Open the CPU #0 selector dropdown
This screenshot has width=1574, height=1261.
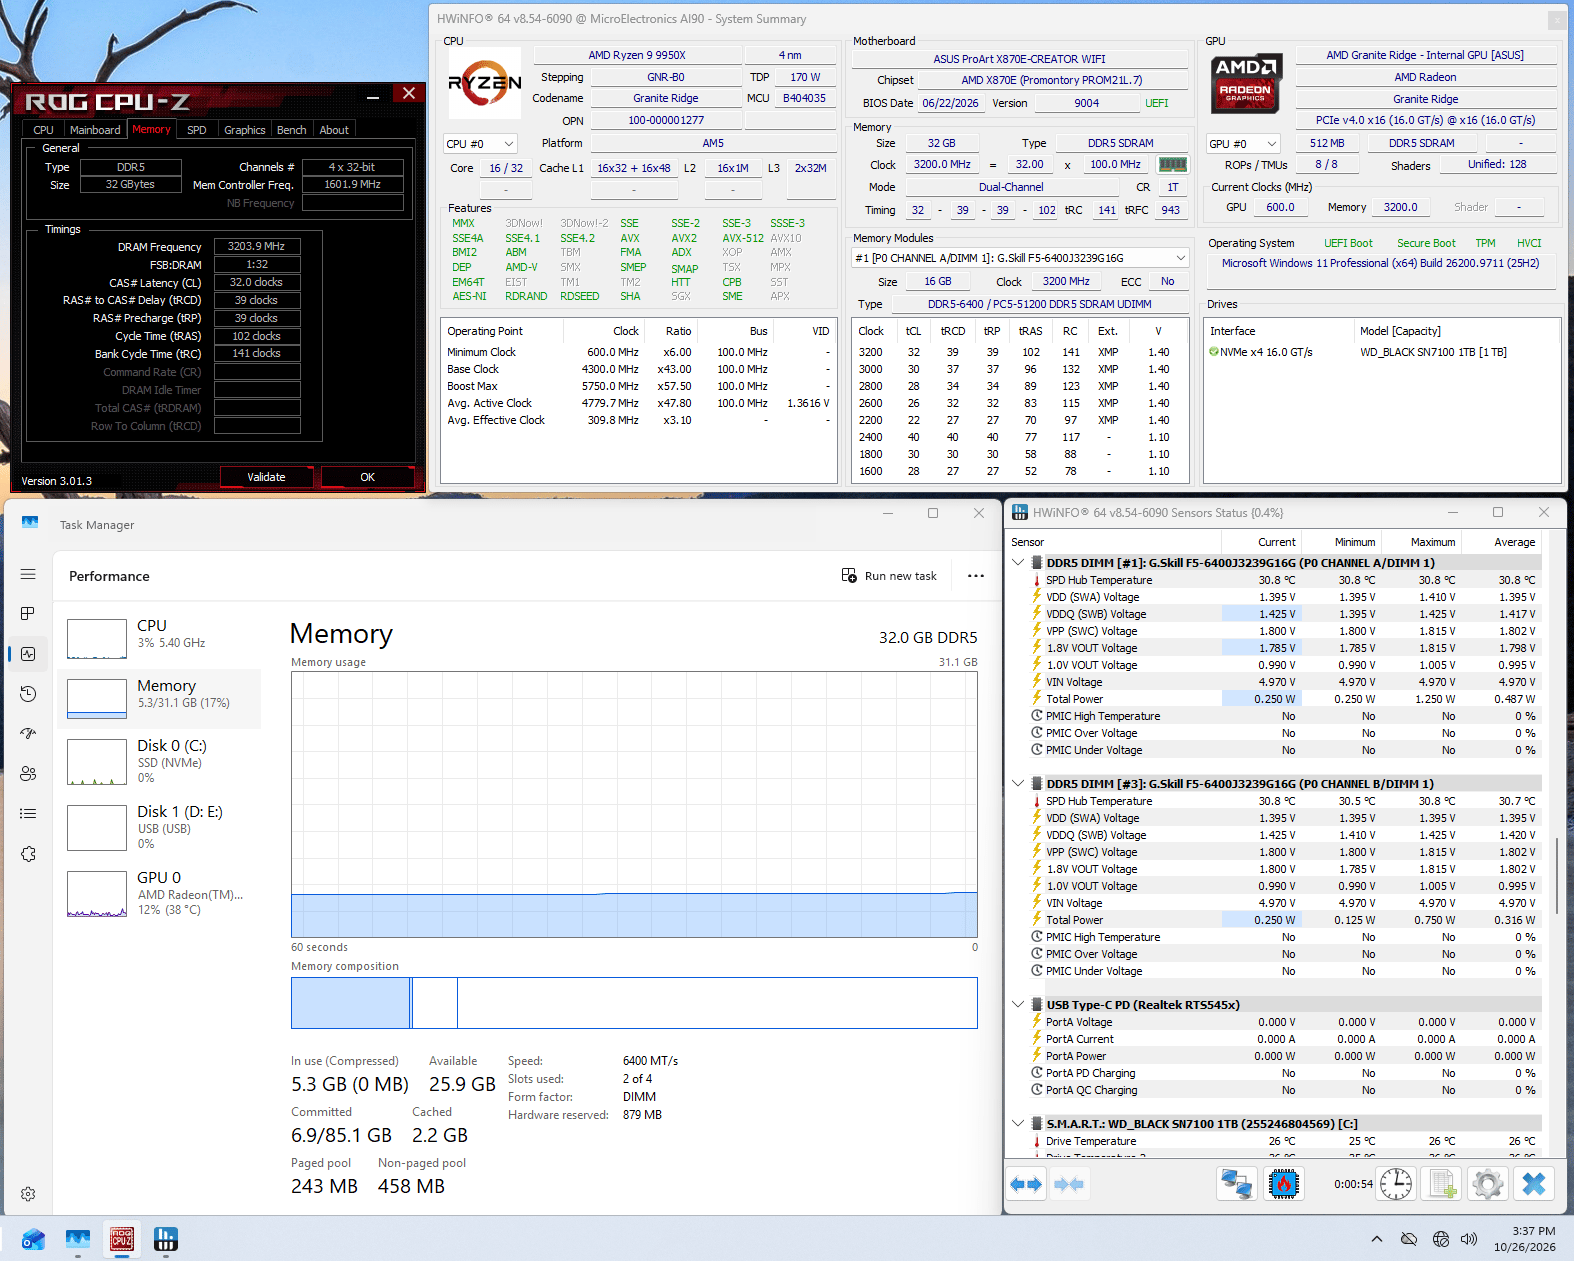480,144
